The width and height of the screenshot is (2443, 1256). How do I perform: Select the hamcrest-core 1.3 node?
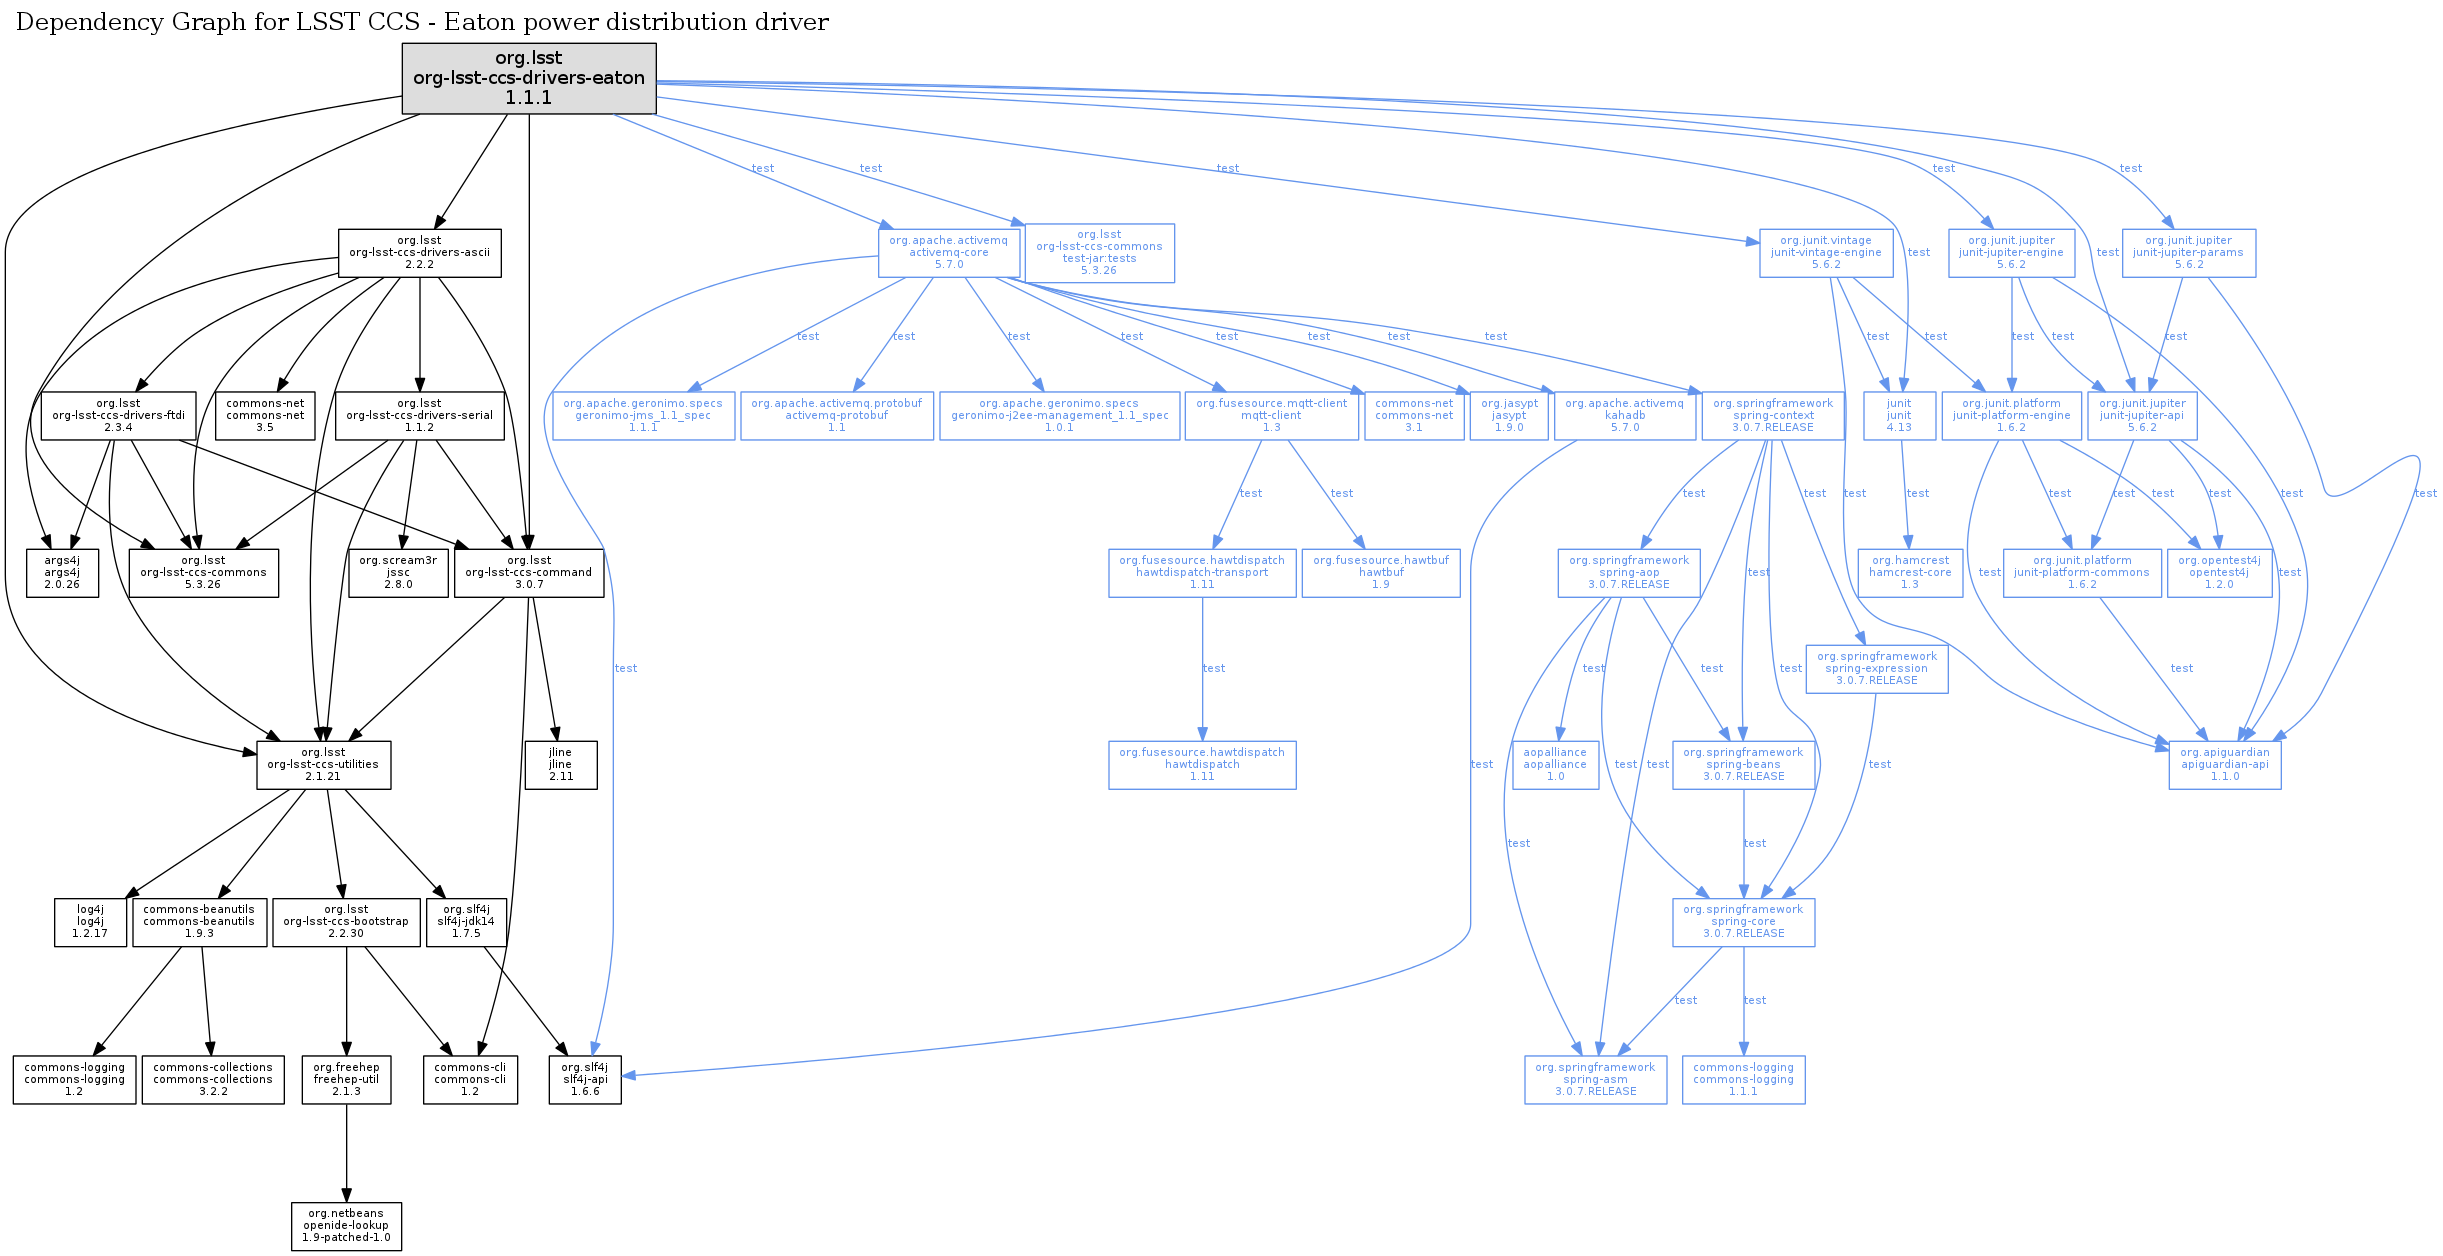(x=1909, y=573)
